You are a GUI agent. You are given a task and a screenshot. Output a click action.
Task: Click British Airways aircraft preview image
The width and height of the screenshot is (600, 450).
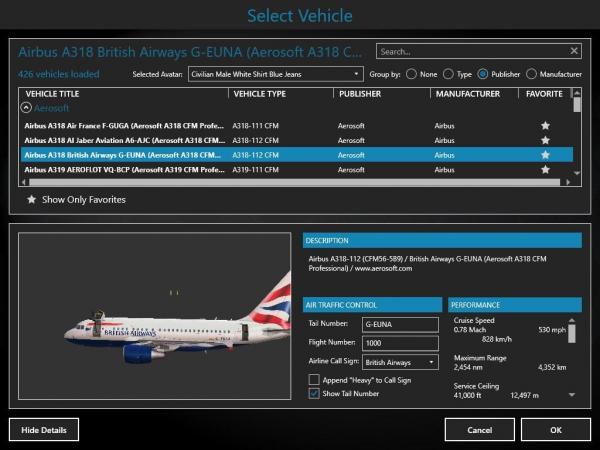(155, 316)
